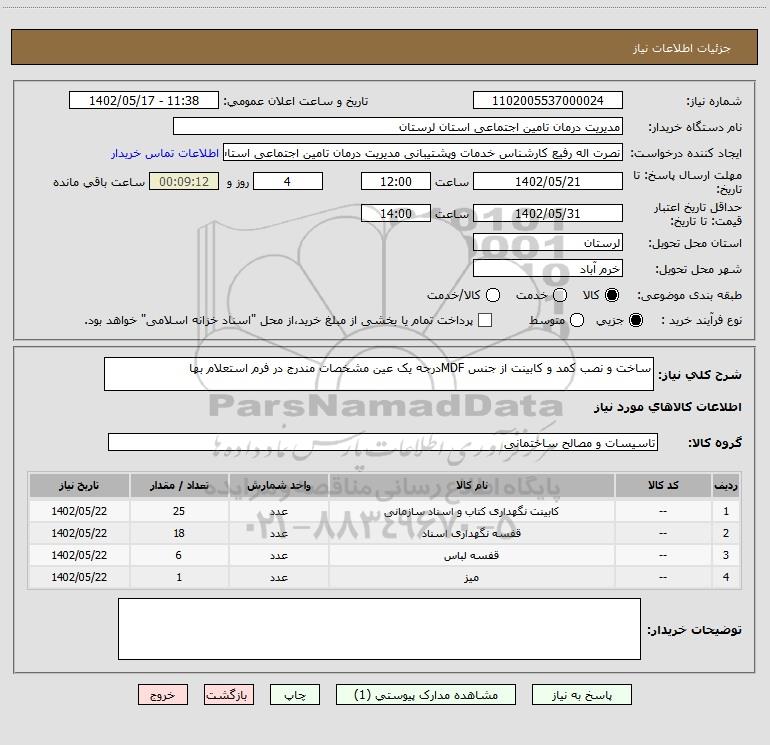The height and width of the screenshot is (745, 770).
Task: Select the کالا/خدمت radio button
Action: pos(493,295)
